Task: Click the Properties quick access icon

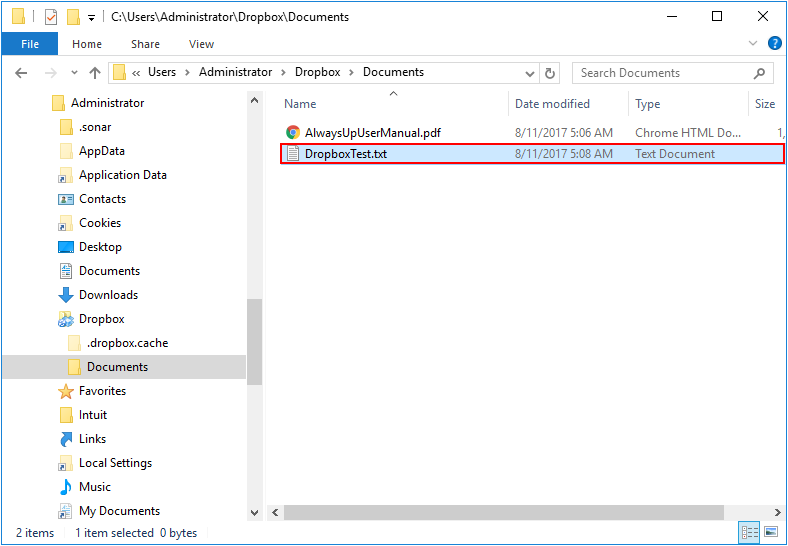Action: 51,17
